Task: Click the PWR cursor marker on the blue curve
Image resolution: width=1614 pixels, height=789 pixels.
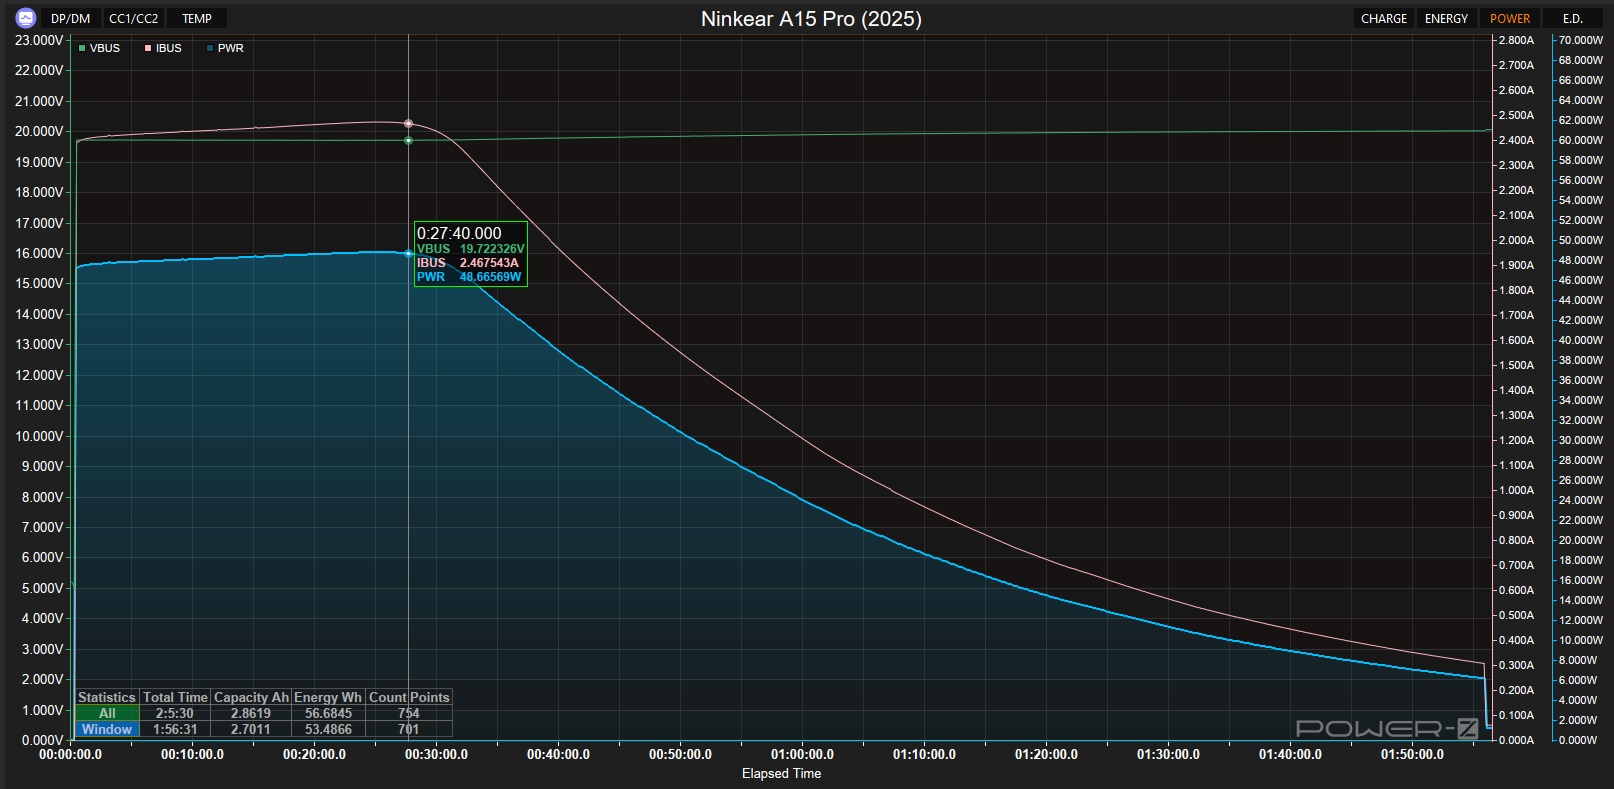Action: coord(408,254)
